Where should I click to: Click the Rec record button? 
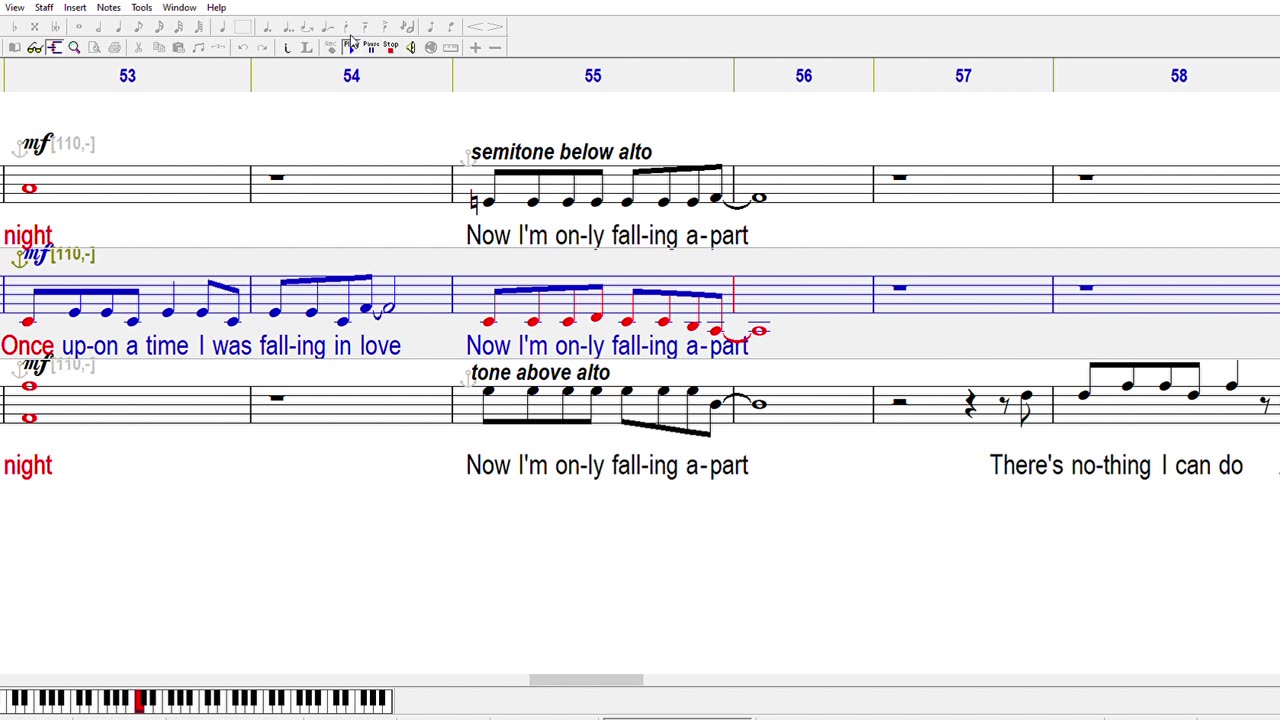pos(331,47)
